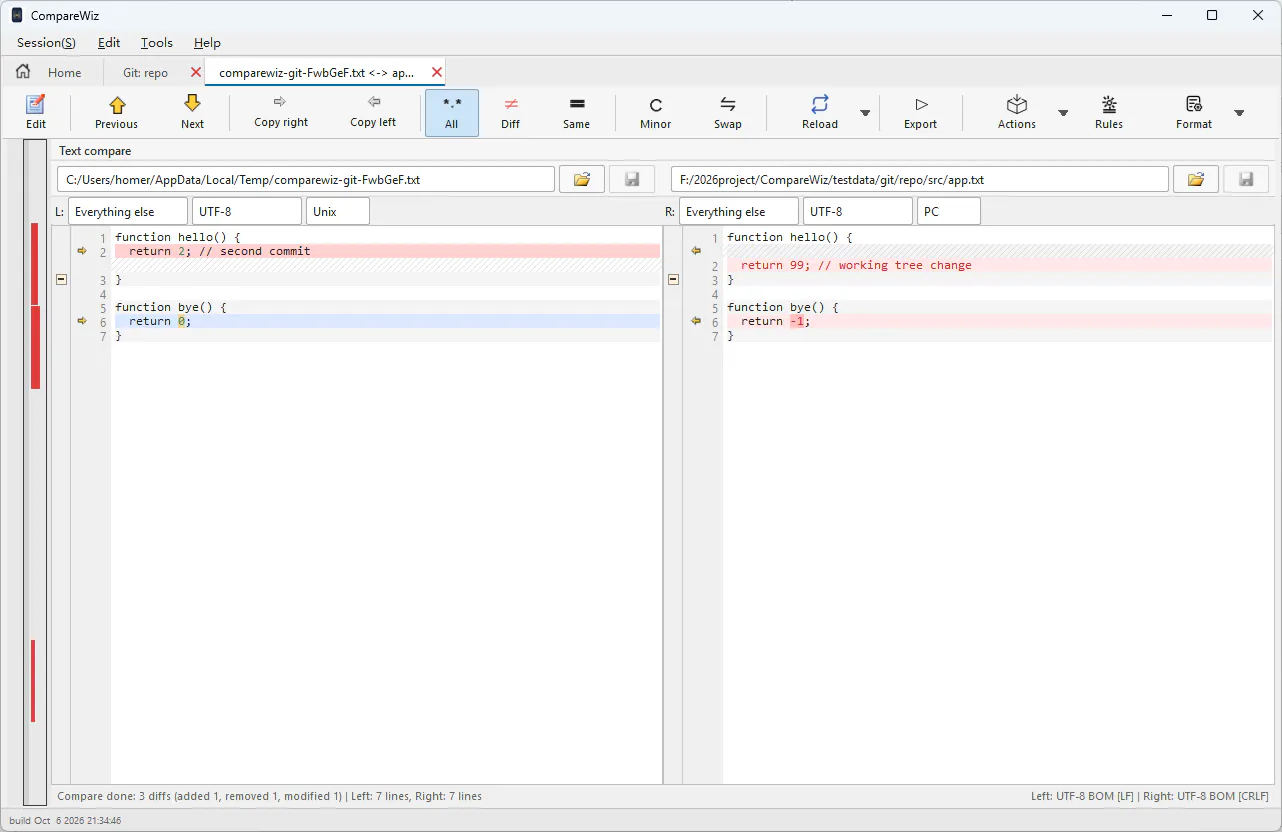Show only Same lines filter
The width and height of the screenshot is (1282, 832).
(x=576, y=112)
